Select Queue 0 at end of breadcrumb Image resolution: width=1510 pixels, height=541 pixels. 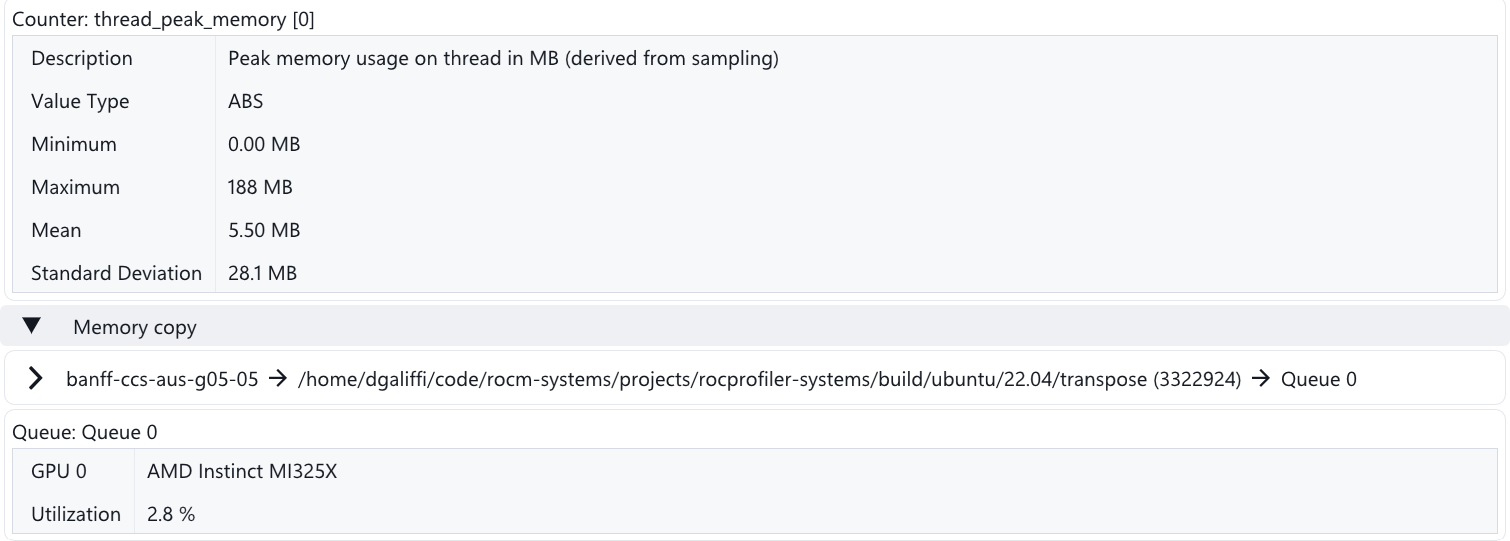(x=1319, y=379)
